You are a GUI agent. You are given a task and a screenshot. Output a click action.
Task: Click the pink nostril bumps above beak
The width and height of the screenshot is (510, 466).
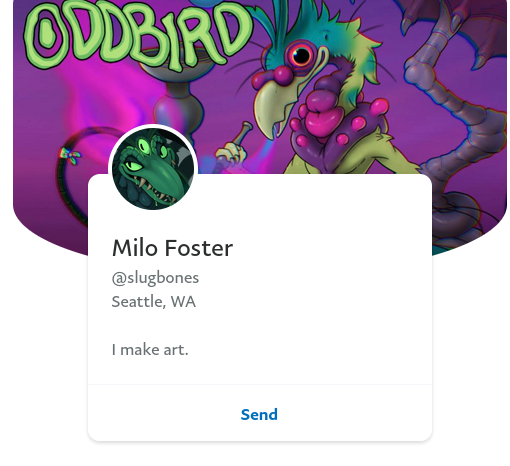click(272, 77)
